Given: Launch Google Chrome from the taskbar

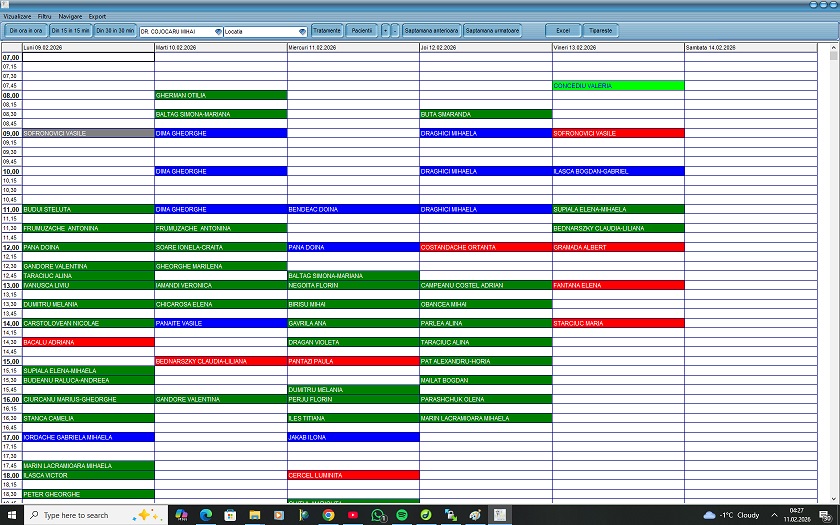Looking at the screenshot, I should click(328, 515).
